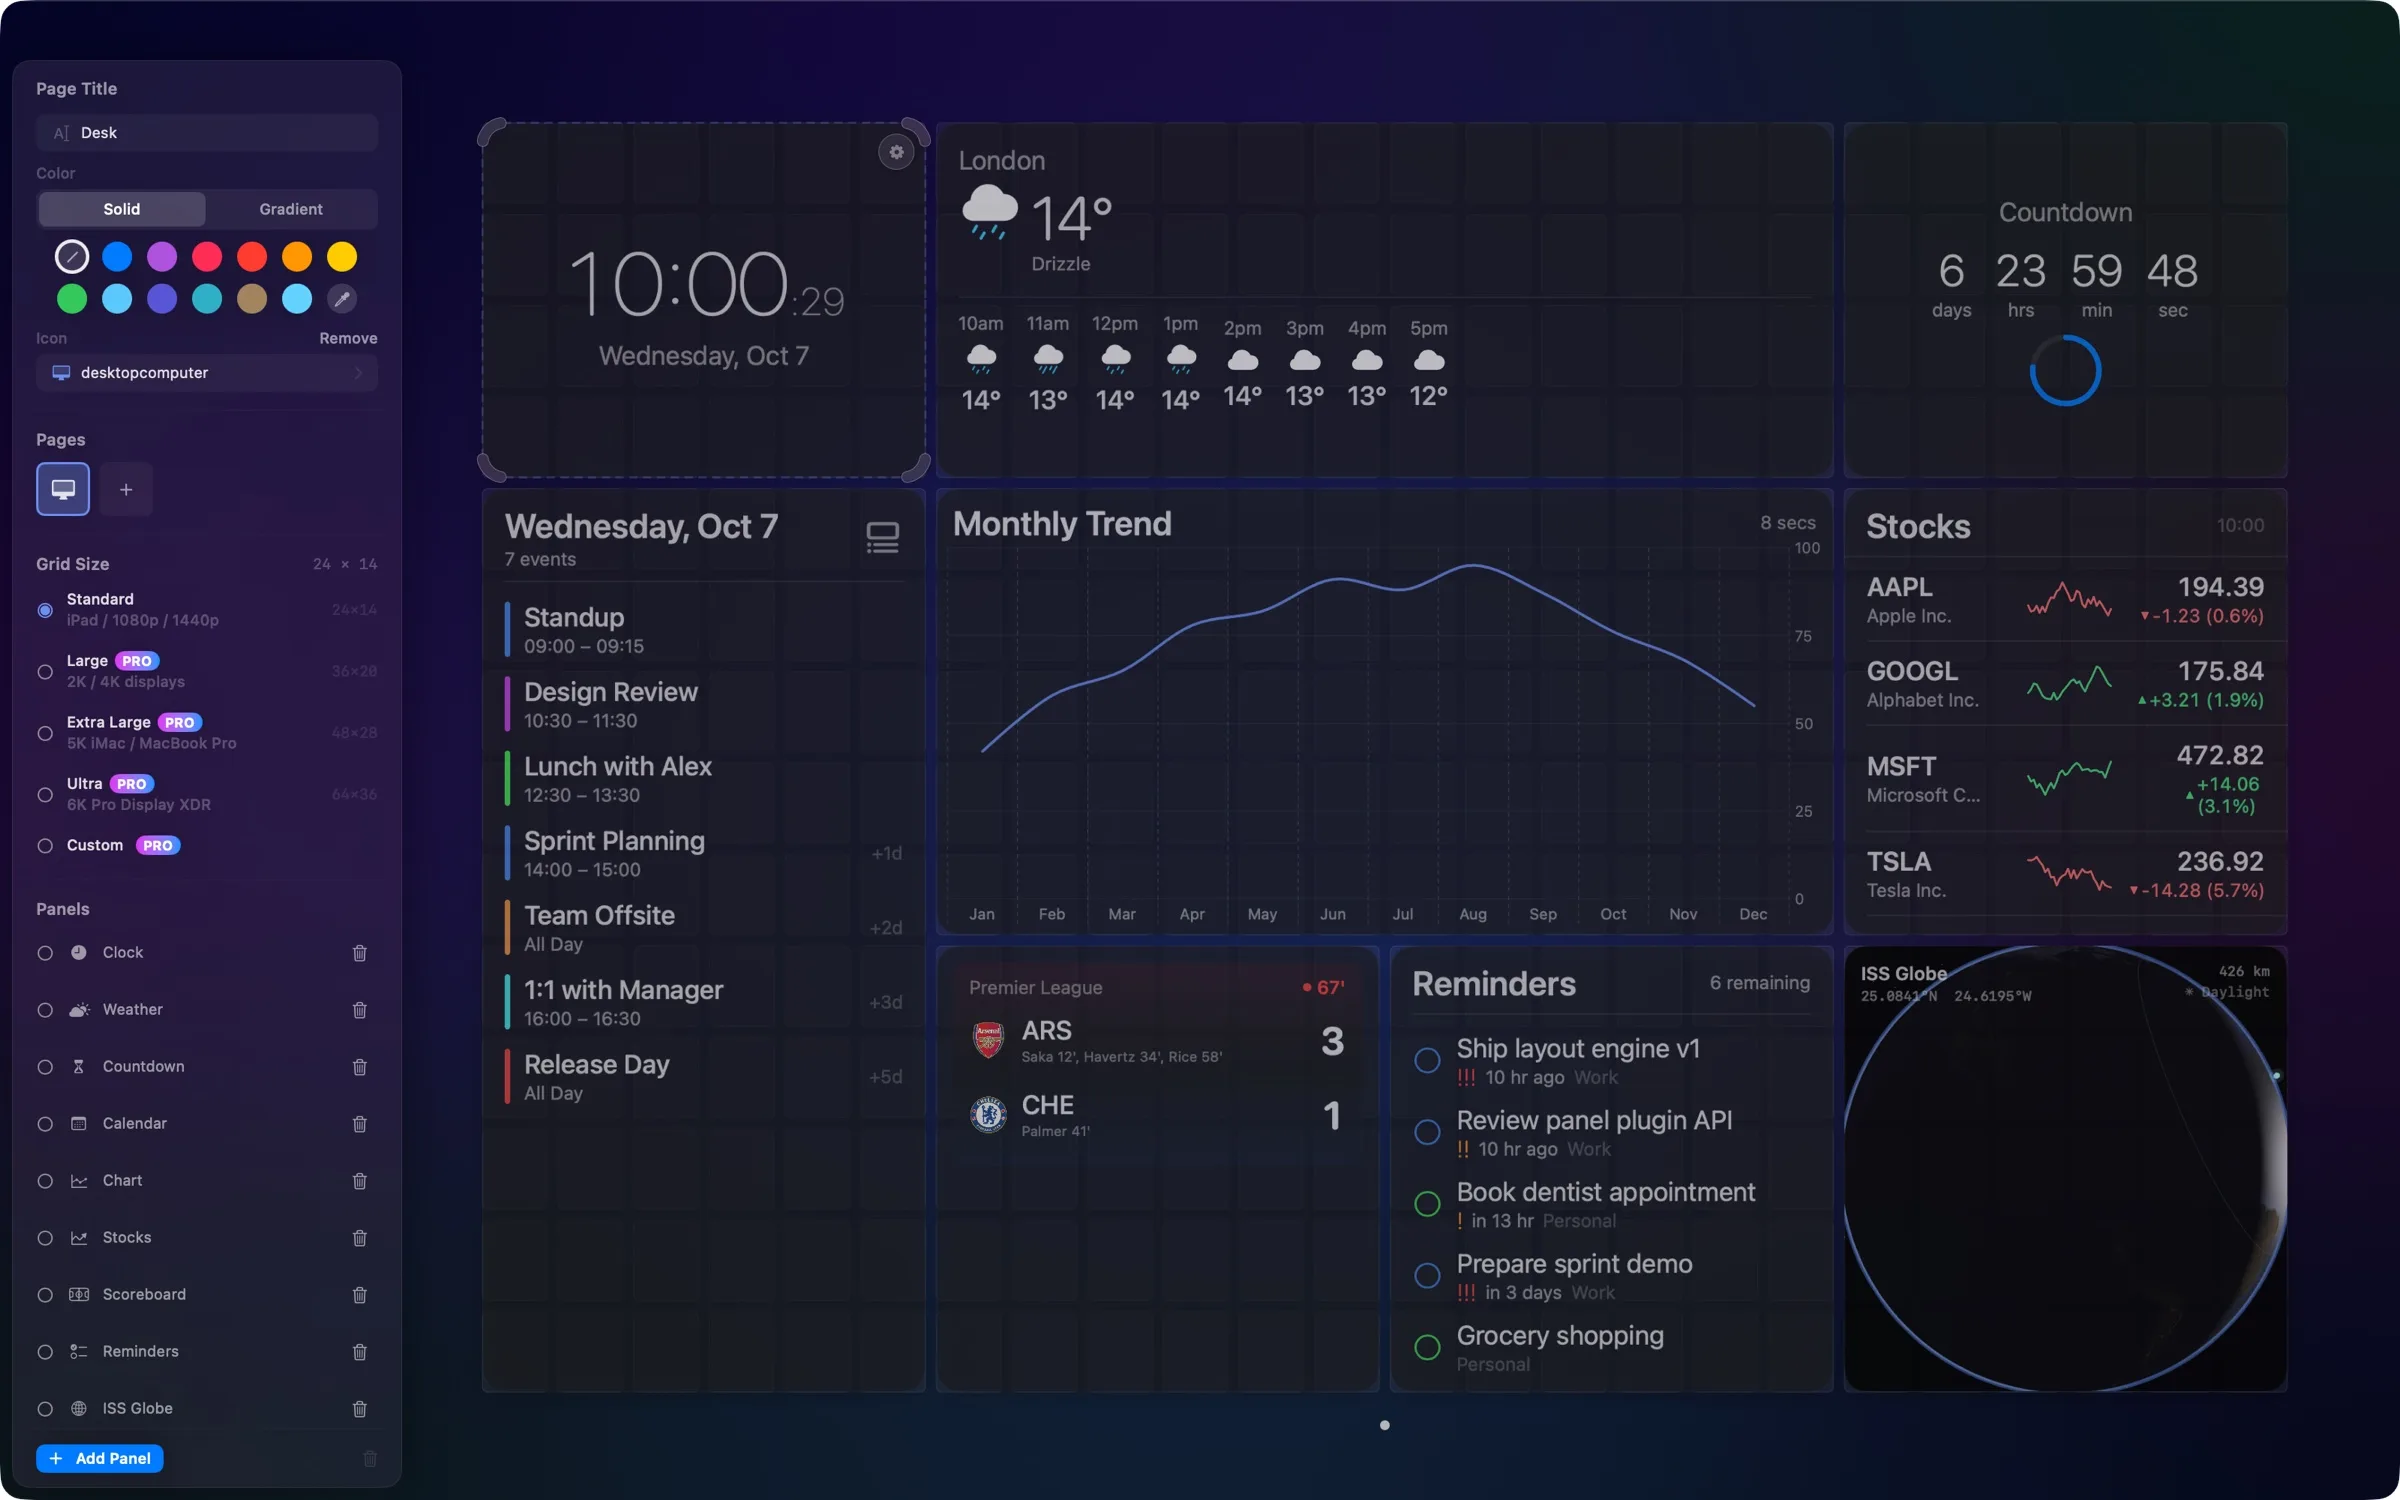Open clock widget settings gear
The height and width of the screenshot is (1500, 2400).
tap(896, 152)
